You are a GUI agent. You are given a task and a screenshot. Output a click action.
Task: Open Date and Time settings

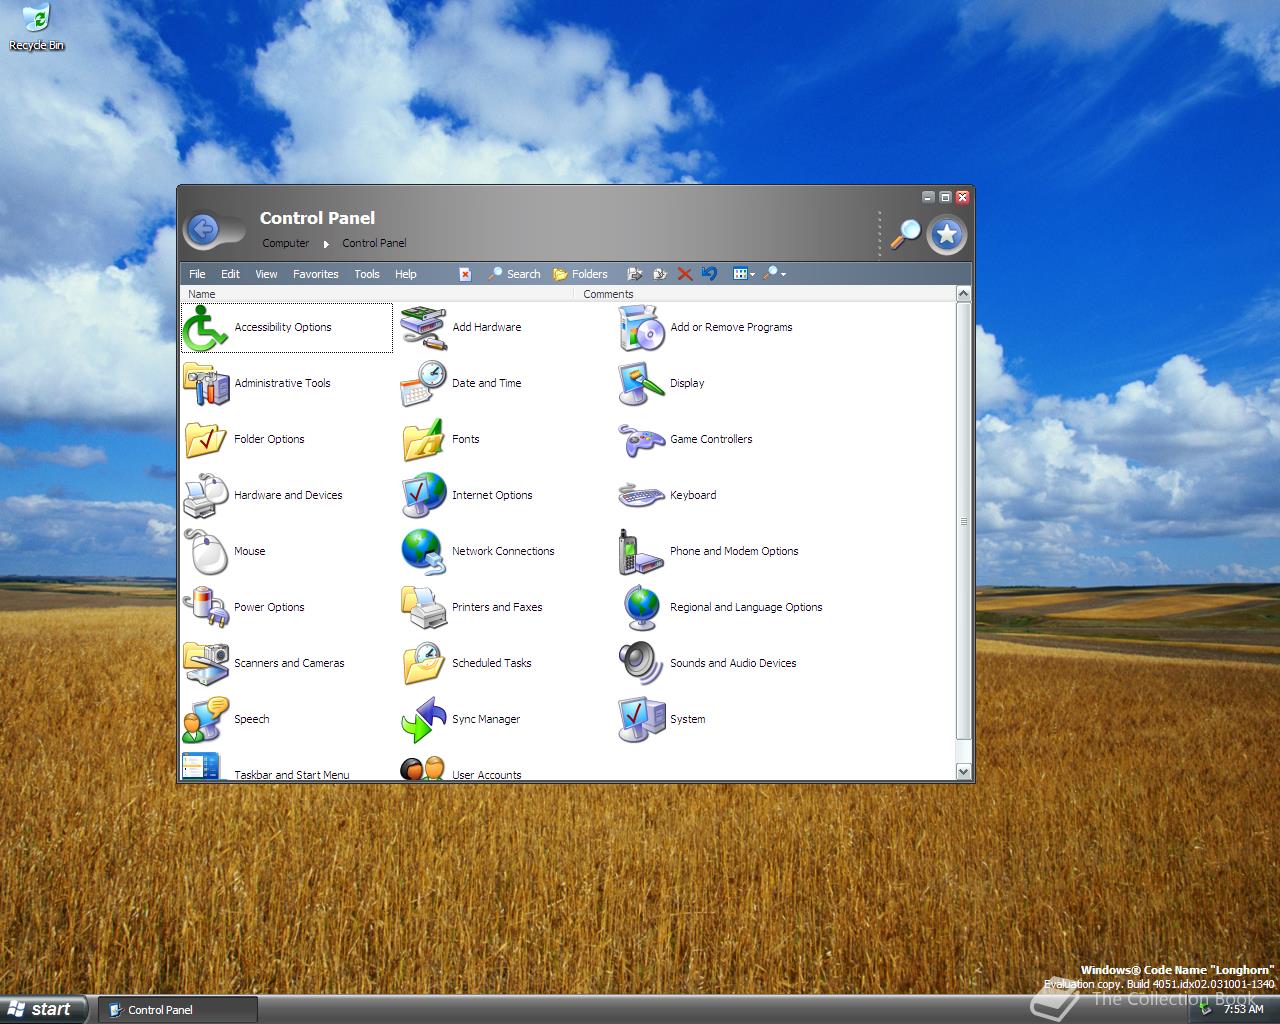point(461,383)
